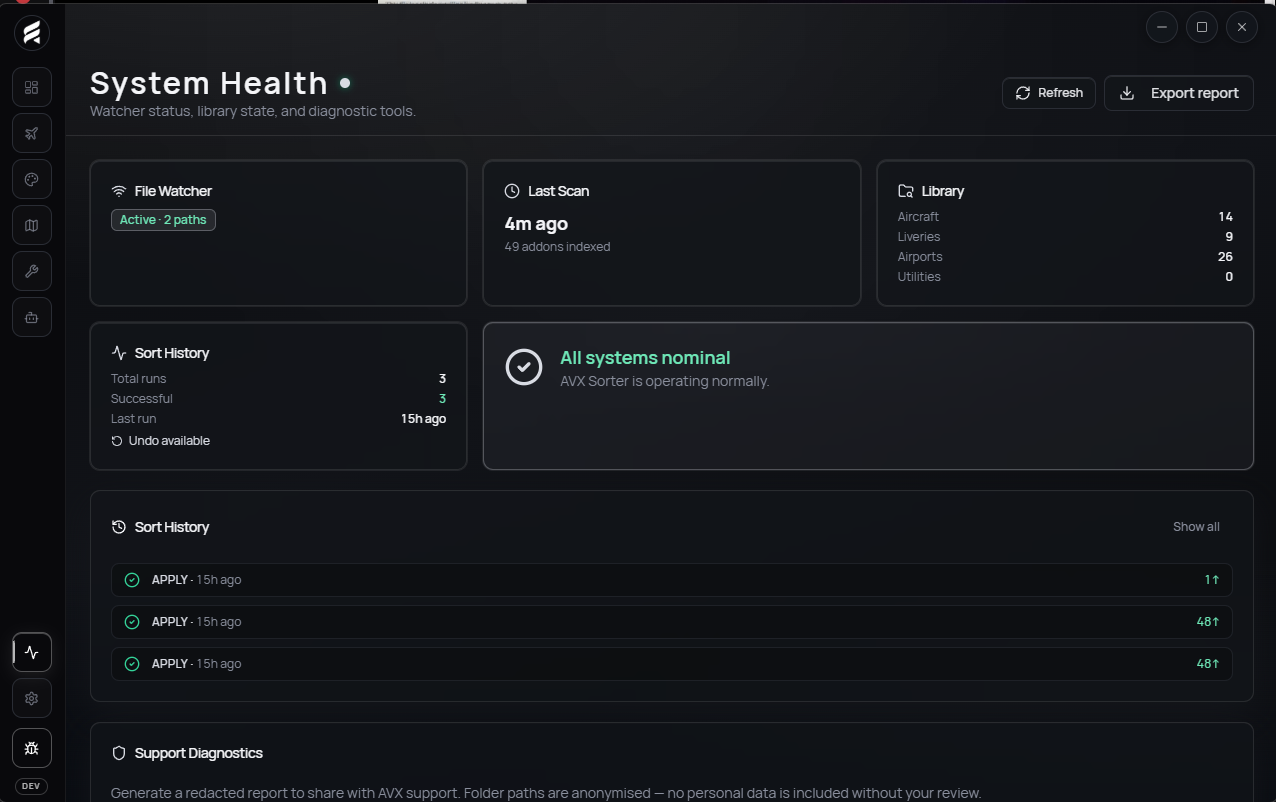Click Show all in Sort History

(x=1196, y=527)
